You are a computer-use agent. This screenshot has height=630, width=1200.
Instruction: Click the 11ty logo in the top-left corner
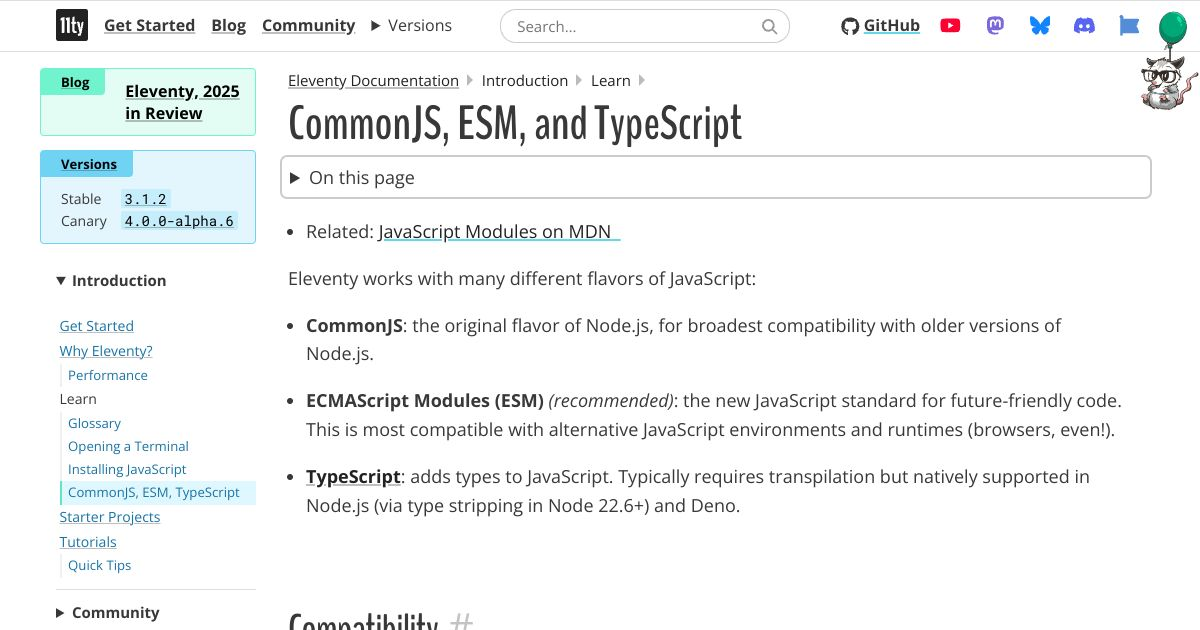tap(71, 25)
